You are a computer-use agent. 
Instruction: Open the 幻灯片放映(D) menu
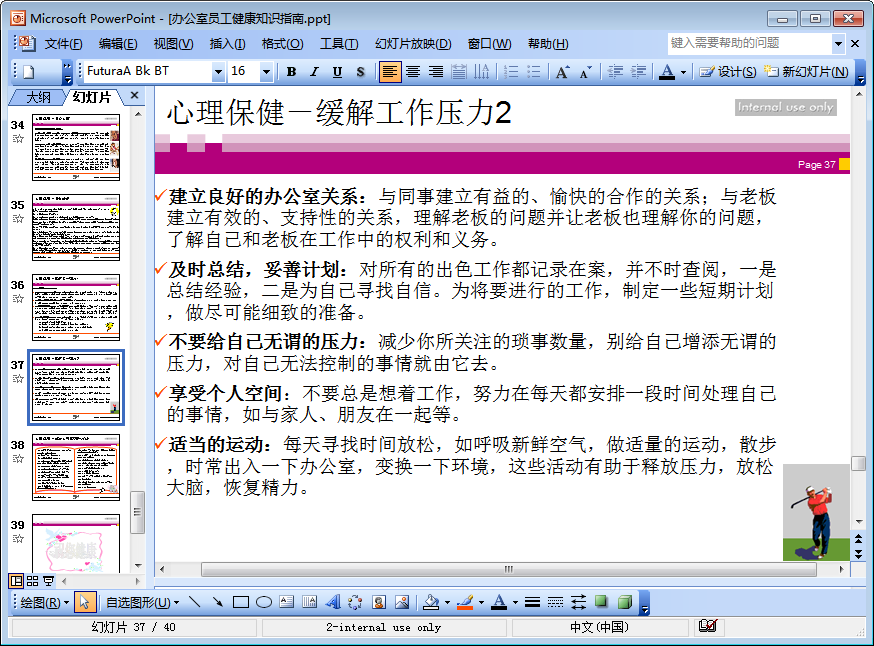click(x=413, y=43)
